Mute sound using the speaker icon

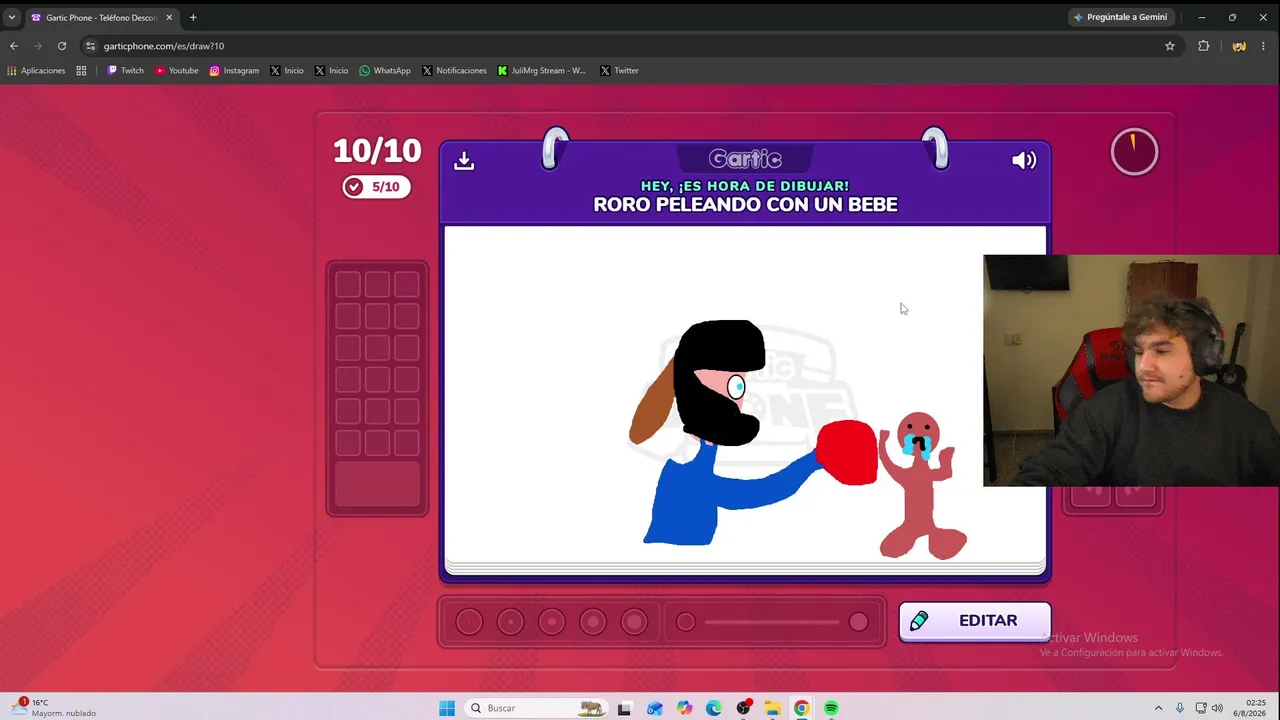[x=1024, y=160]
